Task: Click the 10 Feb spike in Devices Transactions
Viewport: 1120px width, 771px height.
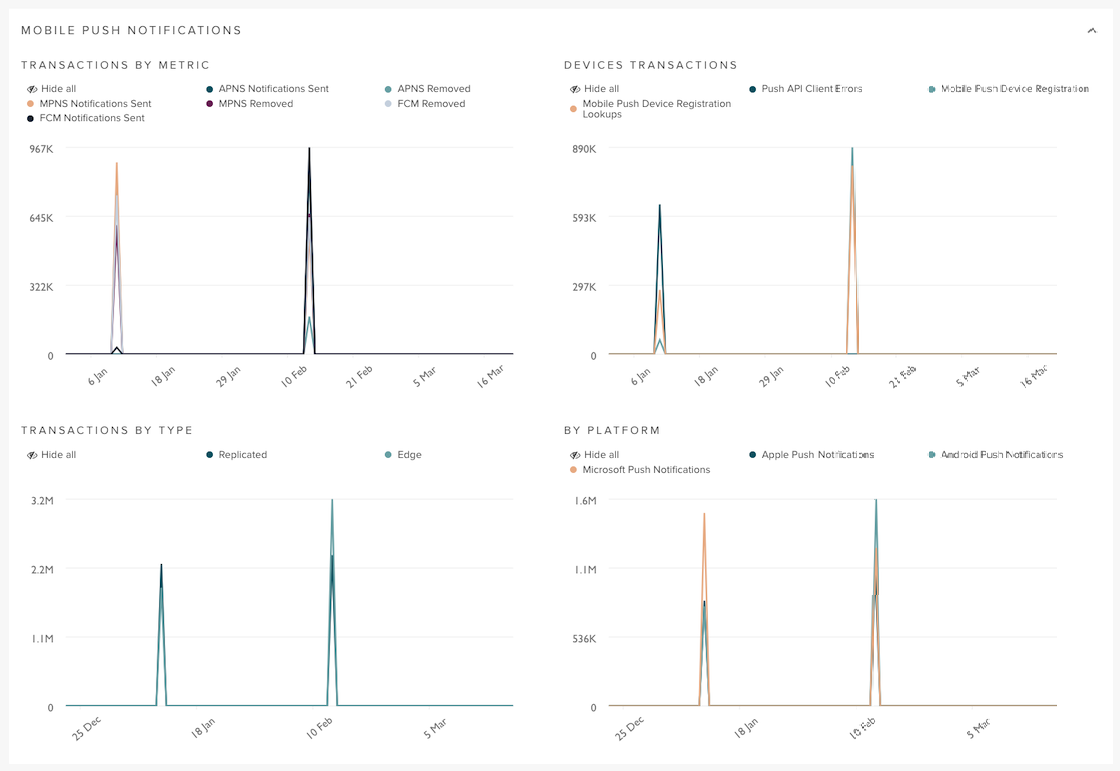Action: (x=852, y=250)
